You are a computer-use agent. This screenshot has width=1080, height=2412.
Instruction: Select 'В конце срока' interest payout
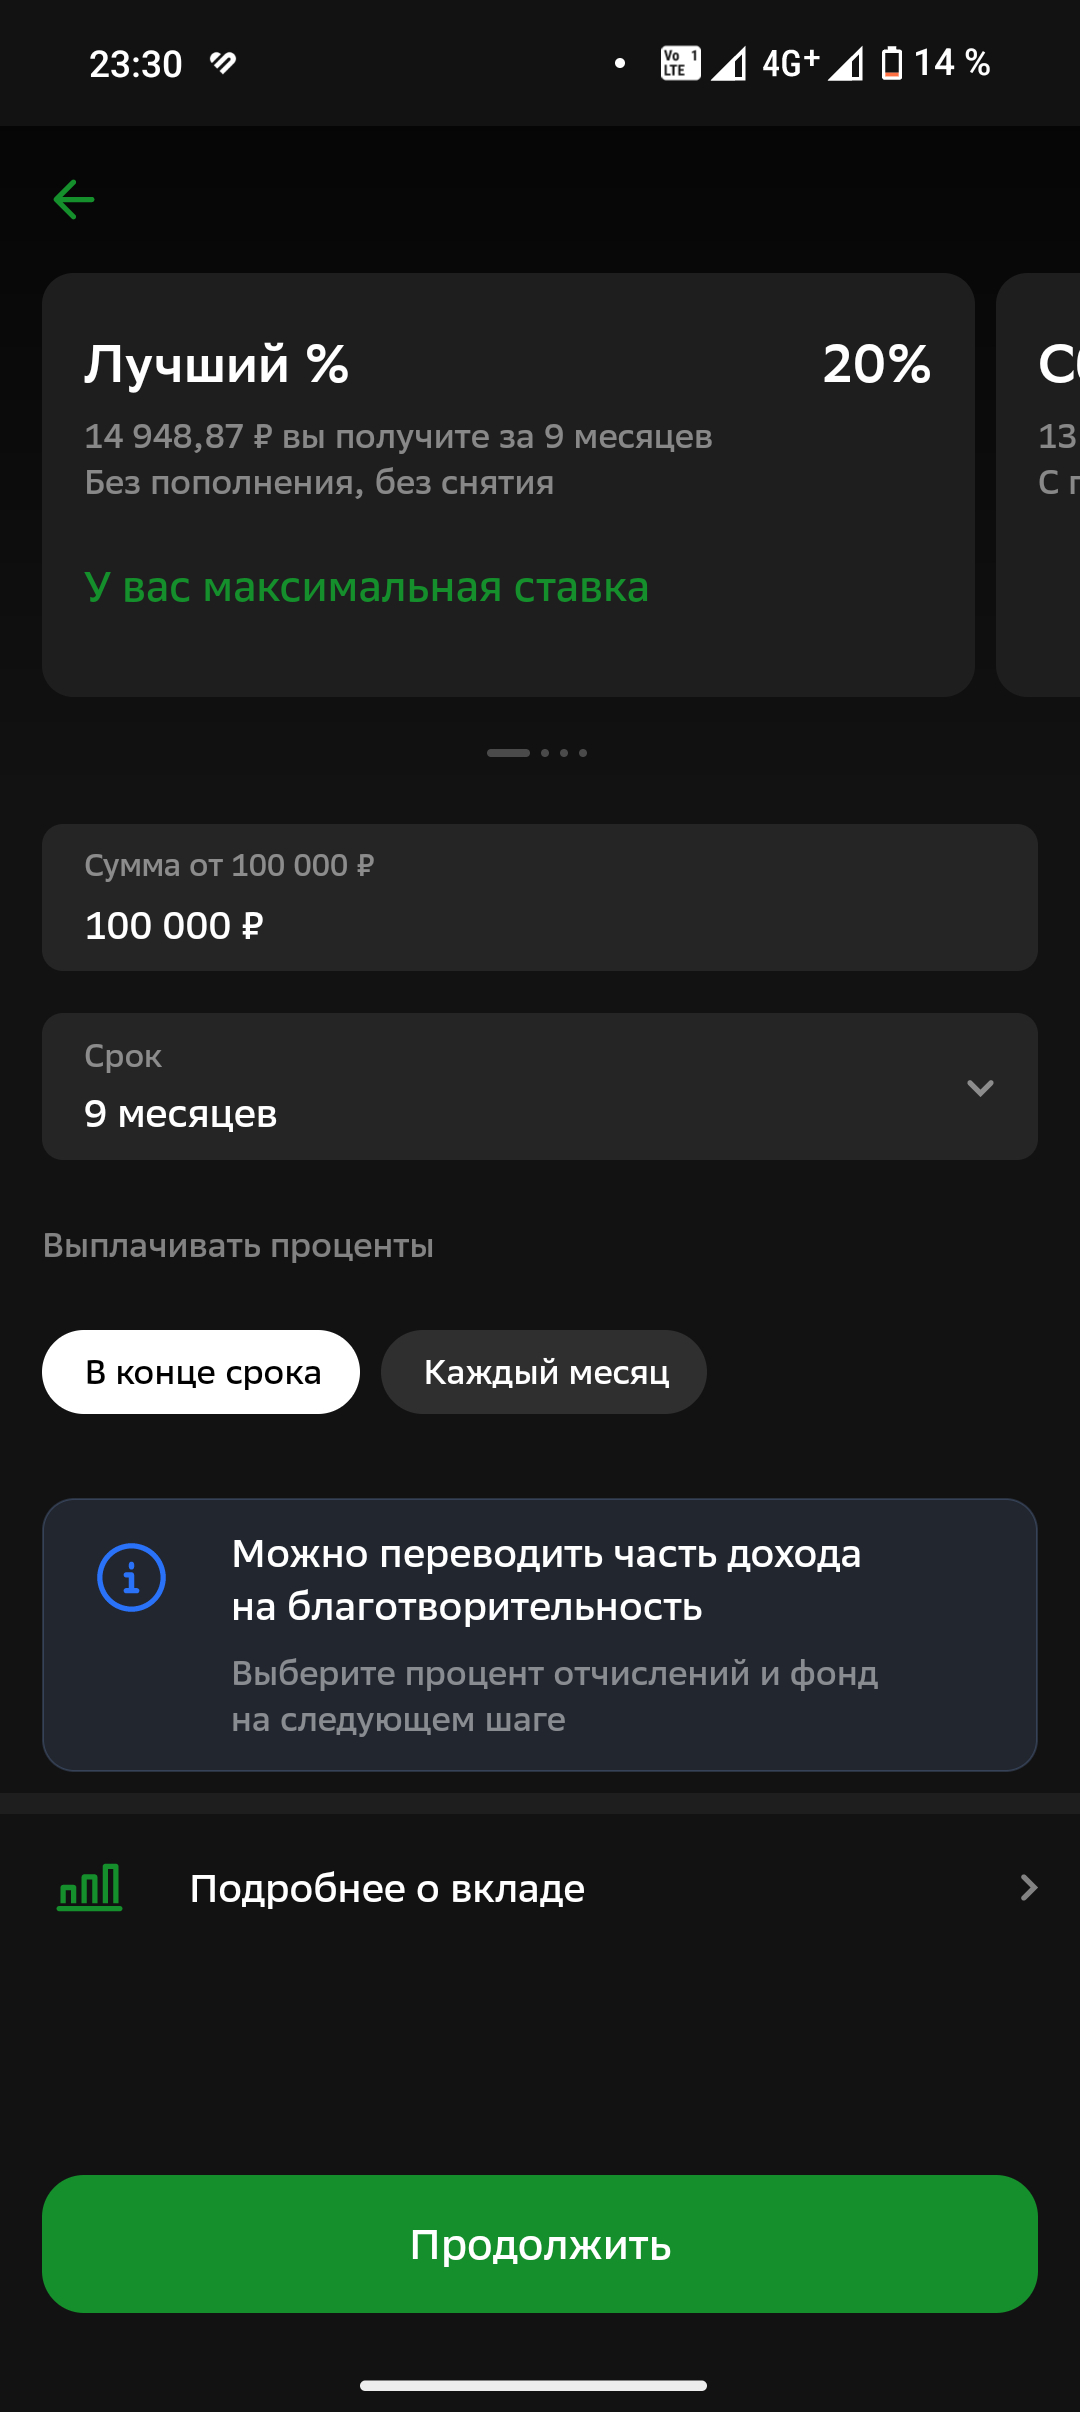(x=201, y=1372)
